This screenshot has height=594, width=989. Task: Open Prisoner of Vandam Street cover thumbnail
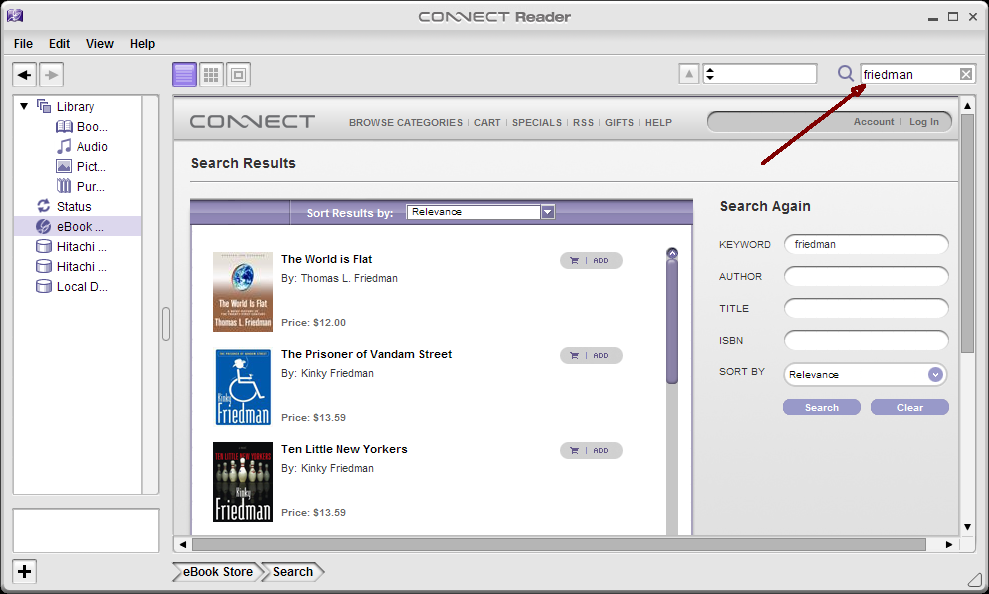243,387
